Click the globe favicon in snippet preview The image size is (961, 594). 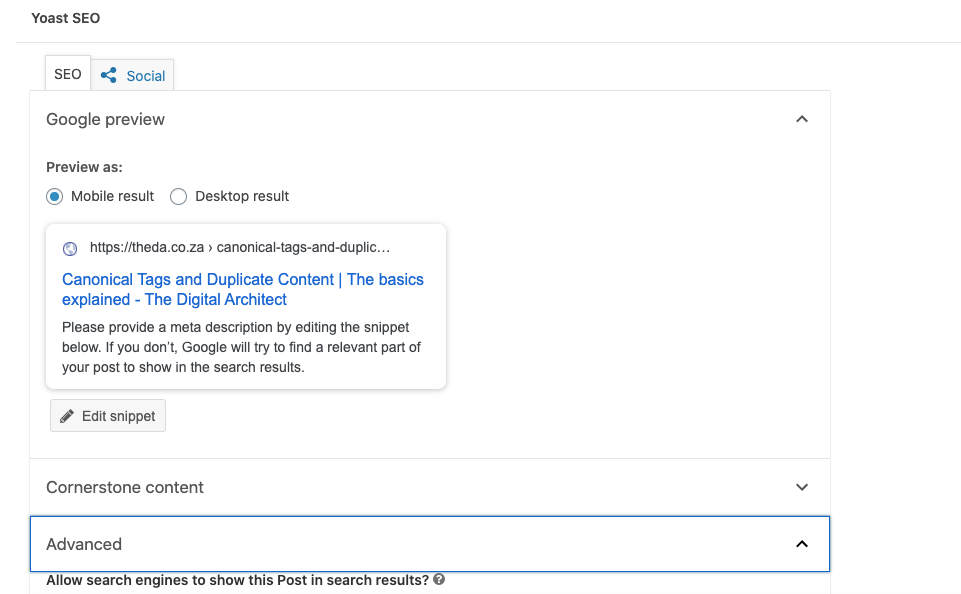pos(70,248)
